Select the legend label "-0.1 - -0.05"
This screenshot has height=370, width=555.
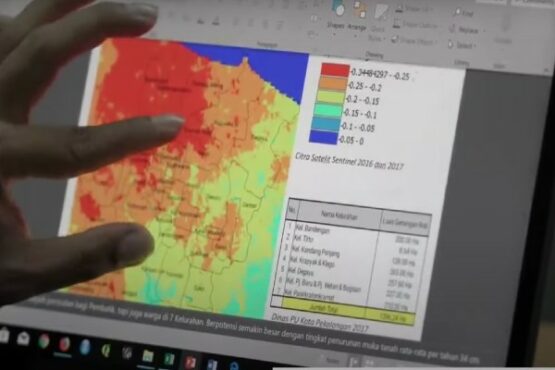tap(357, 127)
